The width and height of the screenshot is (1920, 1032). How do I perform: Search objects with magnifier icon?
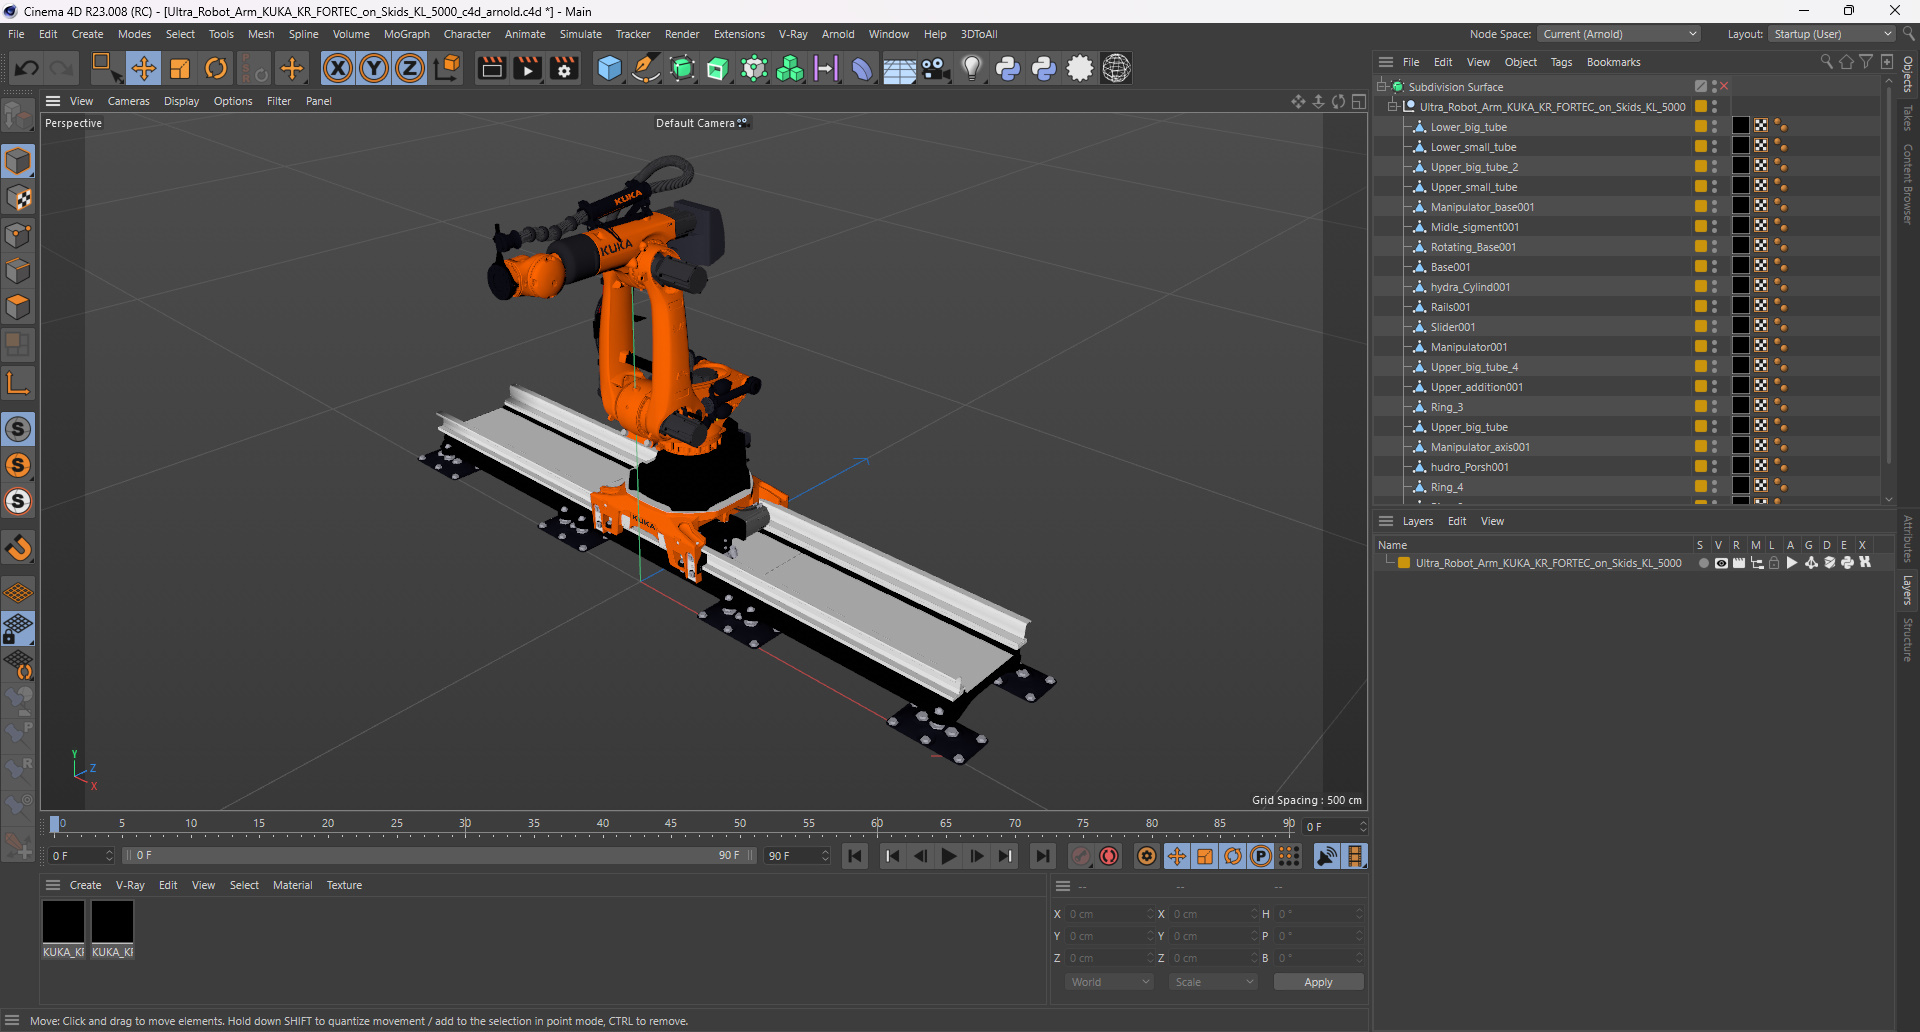click(1826, 62)
